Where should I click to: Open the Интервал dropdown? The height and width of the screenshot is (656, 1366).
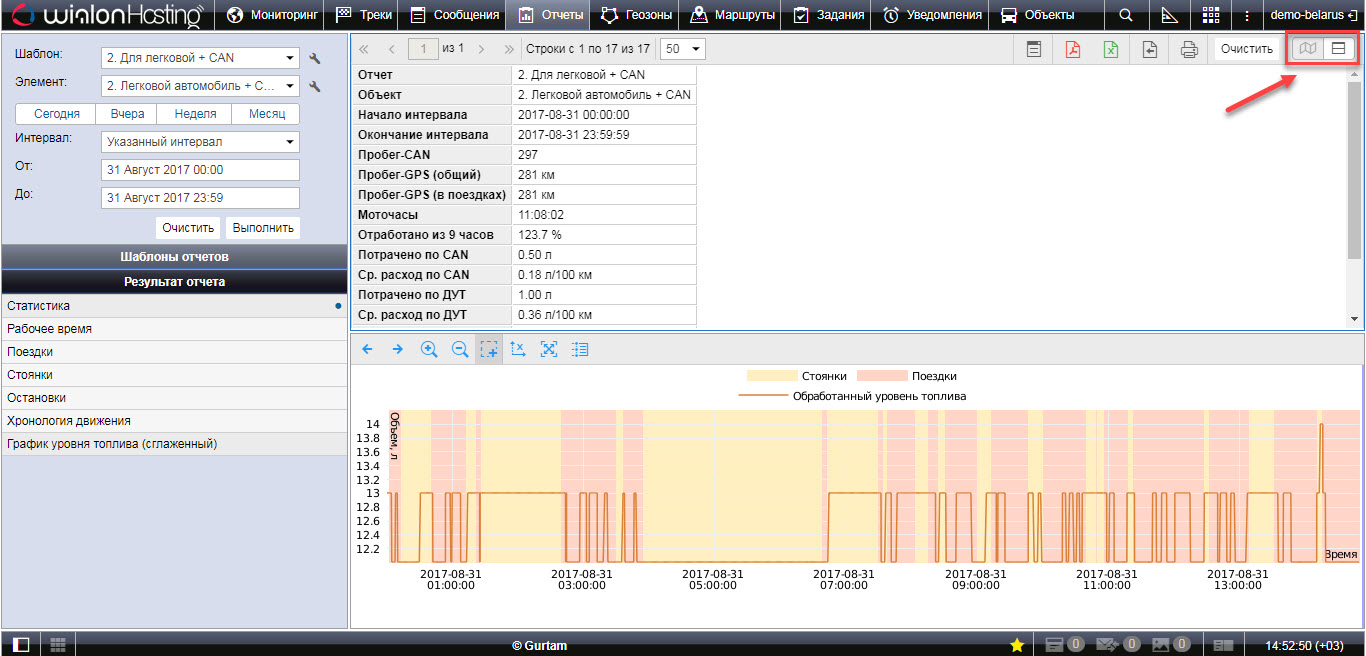(200, 142)
